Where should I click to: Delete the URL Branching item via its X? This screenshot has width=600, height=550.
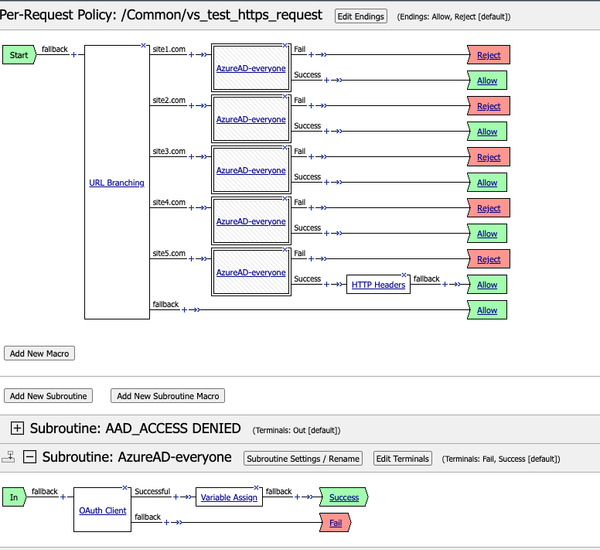click(x=145, y=46)
